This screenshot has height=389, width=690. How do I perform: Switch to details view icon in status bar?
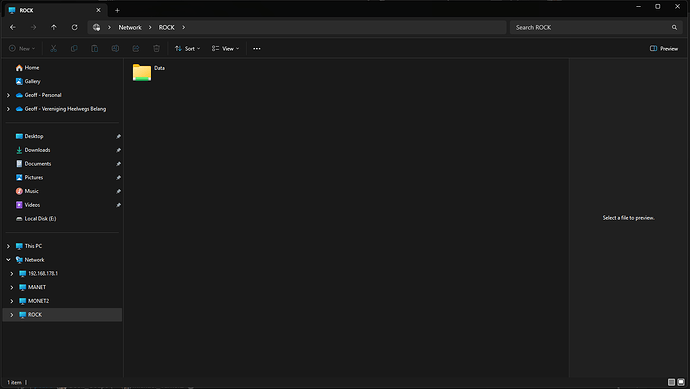pos(672,382)
